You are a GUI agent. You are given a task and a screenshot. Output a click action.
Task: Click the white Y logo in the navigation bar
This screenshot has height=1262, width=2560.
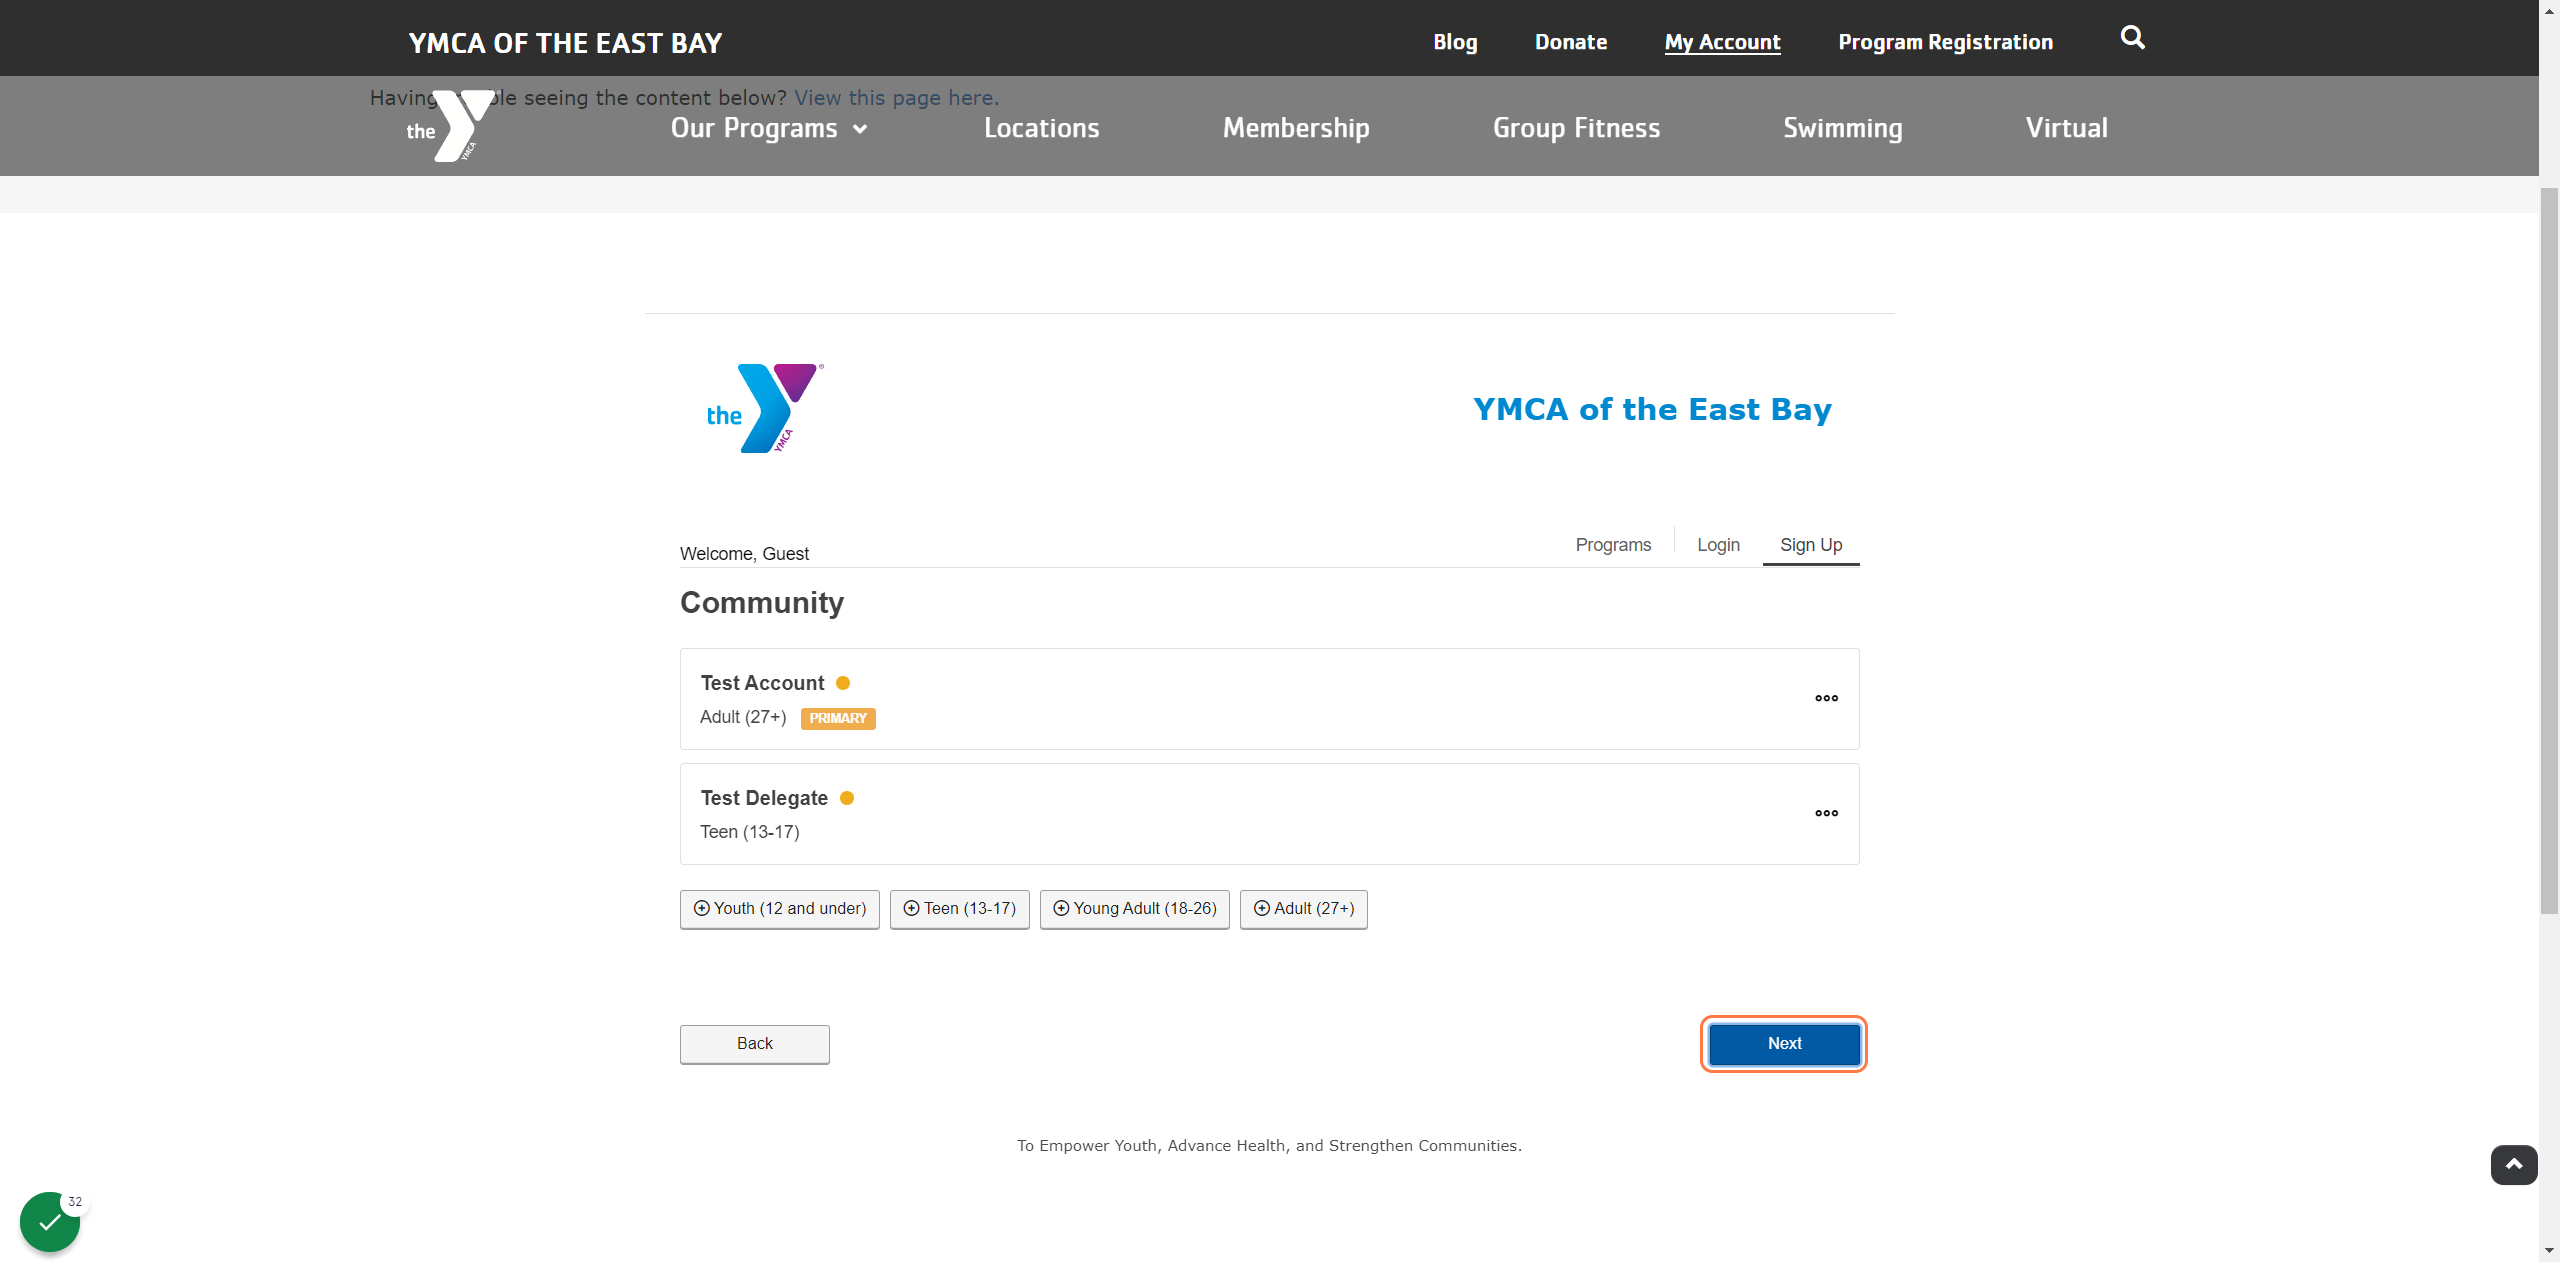(450, 126)
